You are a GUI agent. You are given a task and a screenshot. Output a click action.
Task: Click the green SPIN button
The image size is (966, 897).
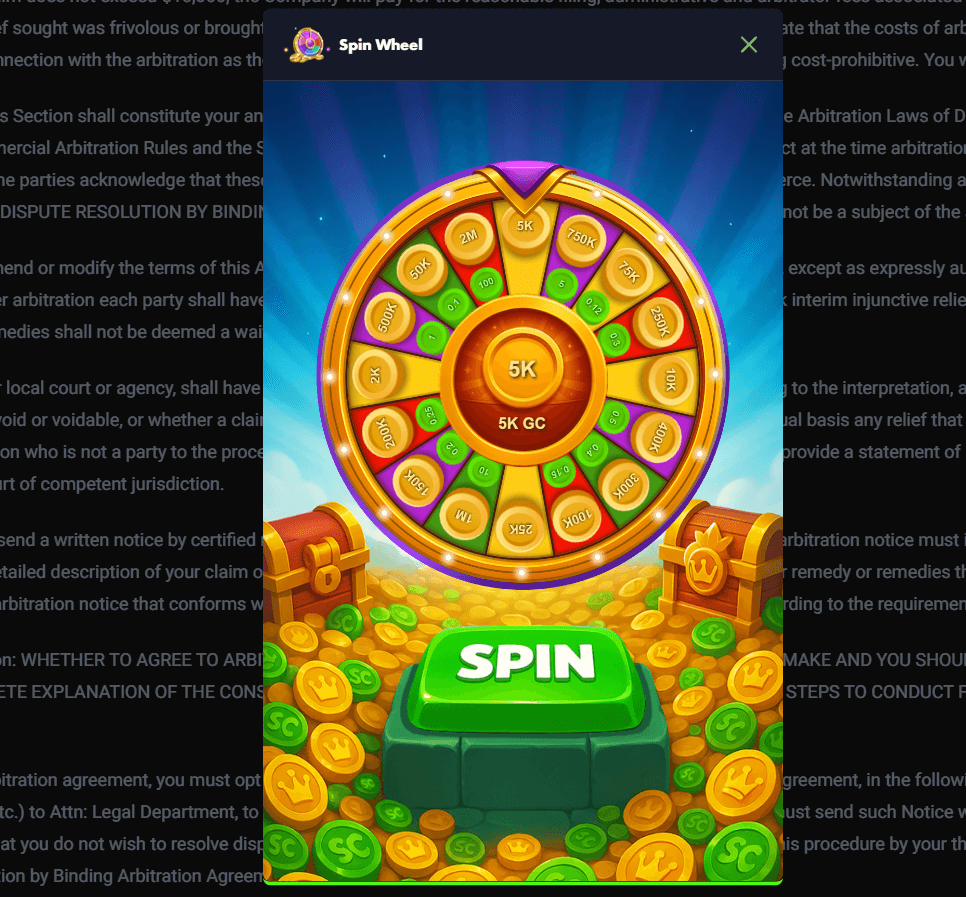tap(526, 678)
